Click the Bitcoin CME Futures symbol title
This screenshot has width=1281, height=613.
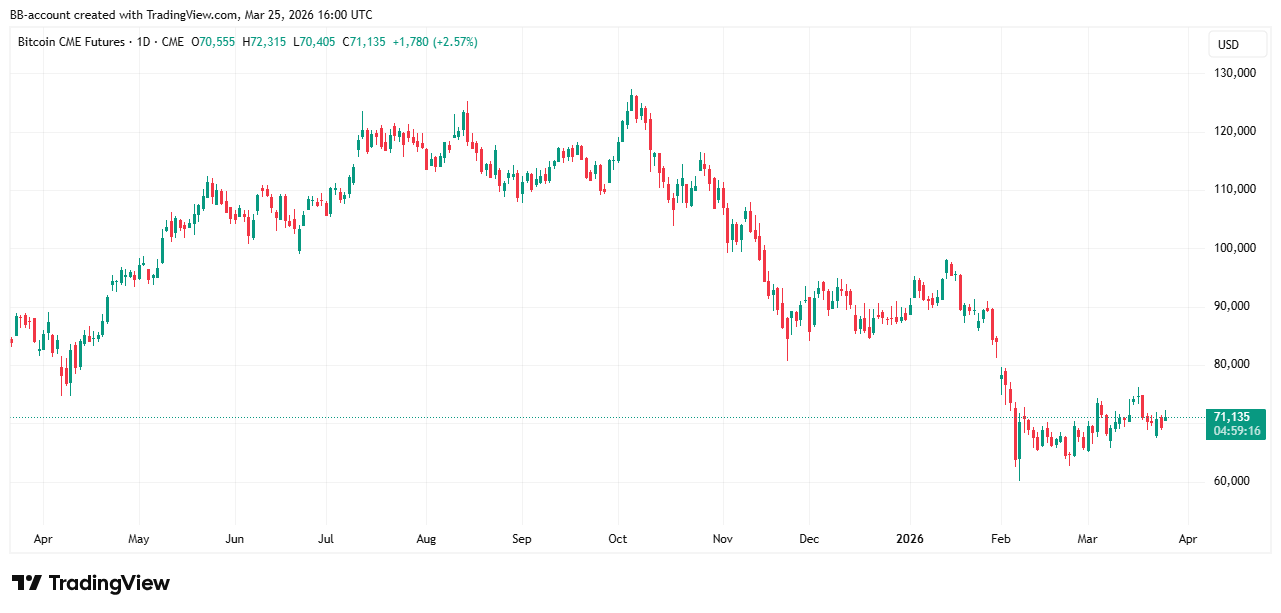pyautogui.click(x=70, y=42)
